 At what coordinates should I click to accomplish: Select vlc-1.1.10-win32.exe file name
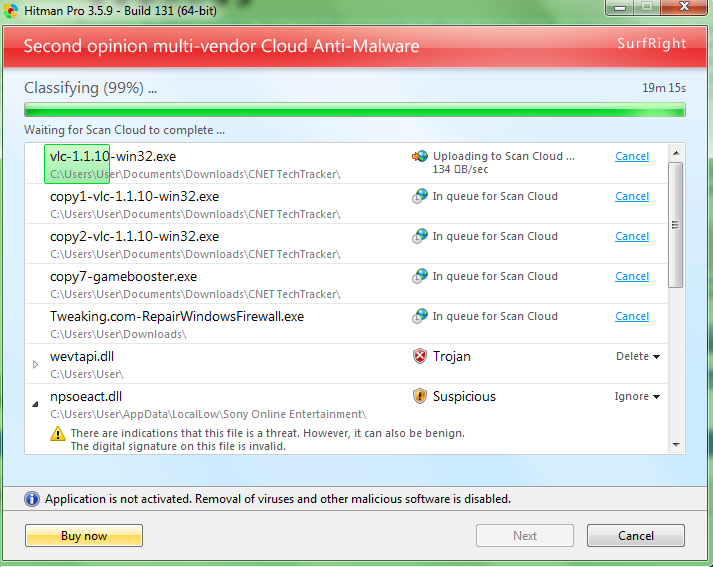[x=113, y=156]
